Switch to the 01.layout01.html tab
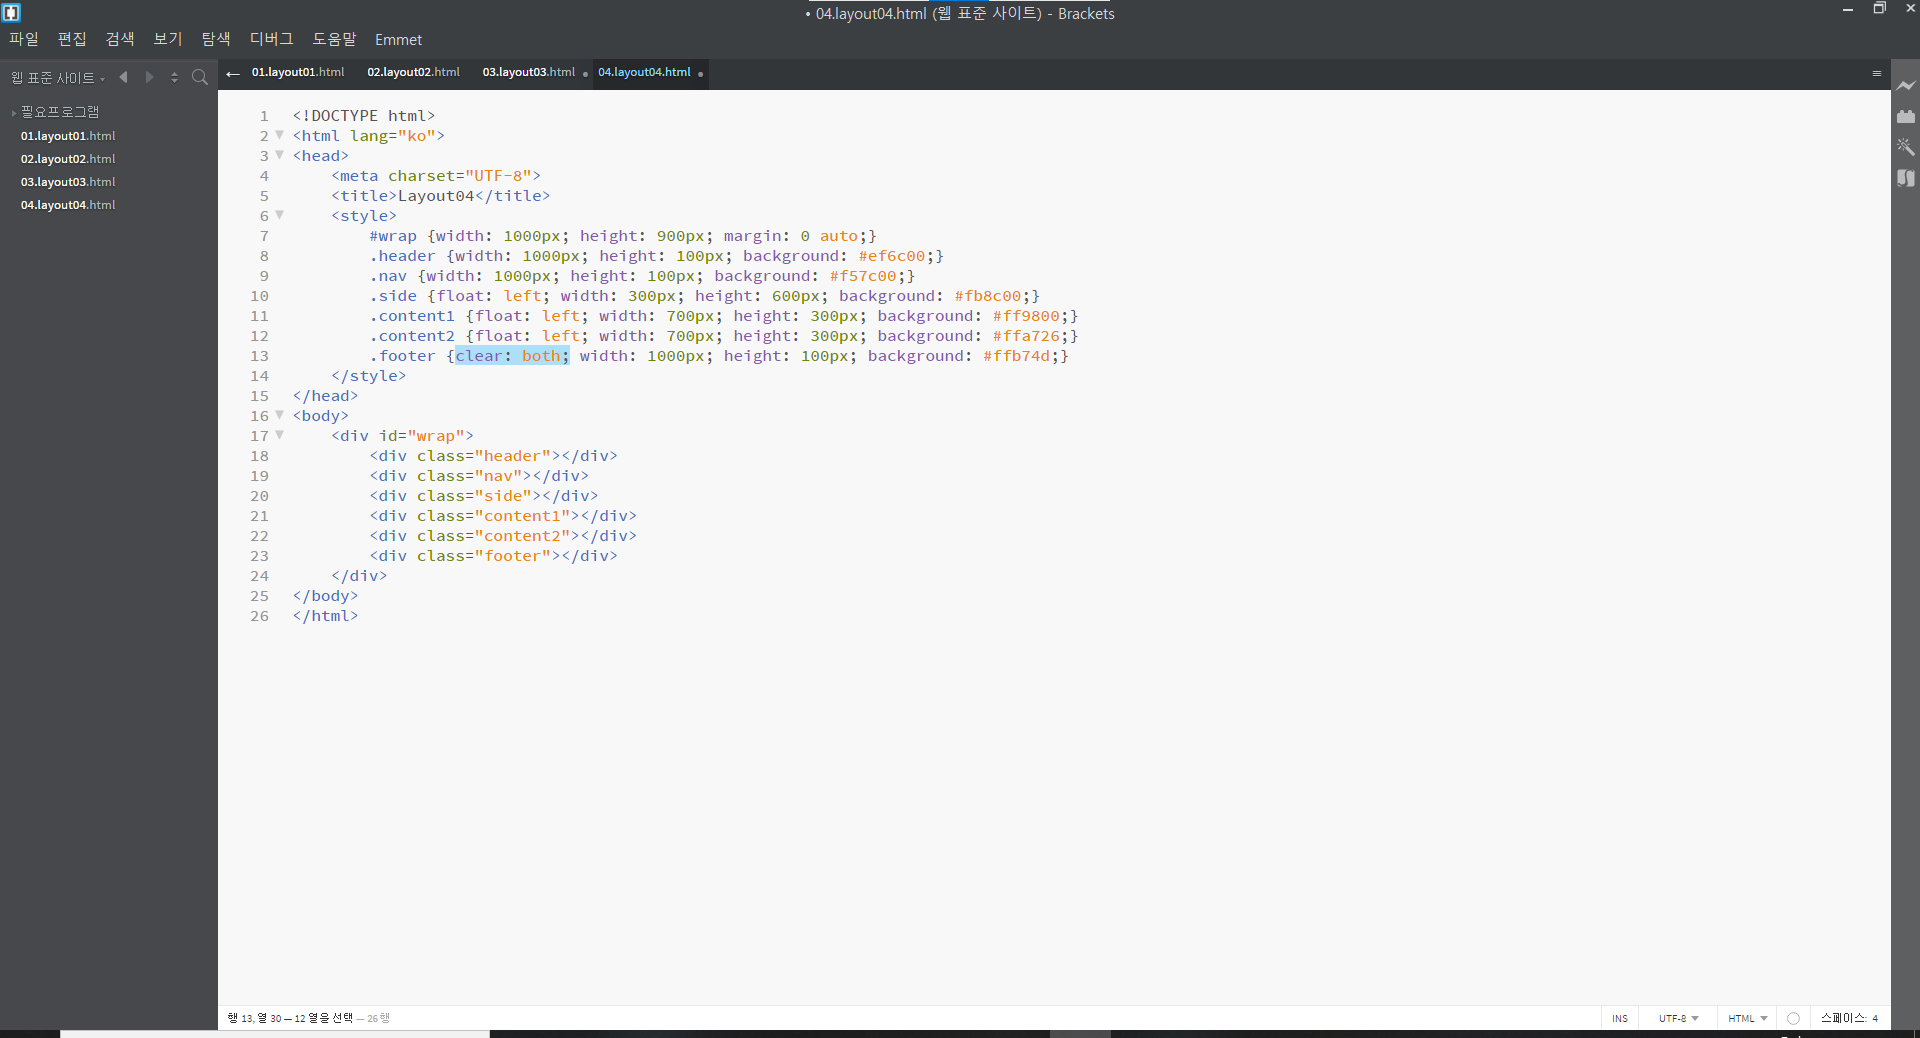Image resolution: width=1920 pixels, height=1038 pixels. click(x=298, y=72)
